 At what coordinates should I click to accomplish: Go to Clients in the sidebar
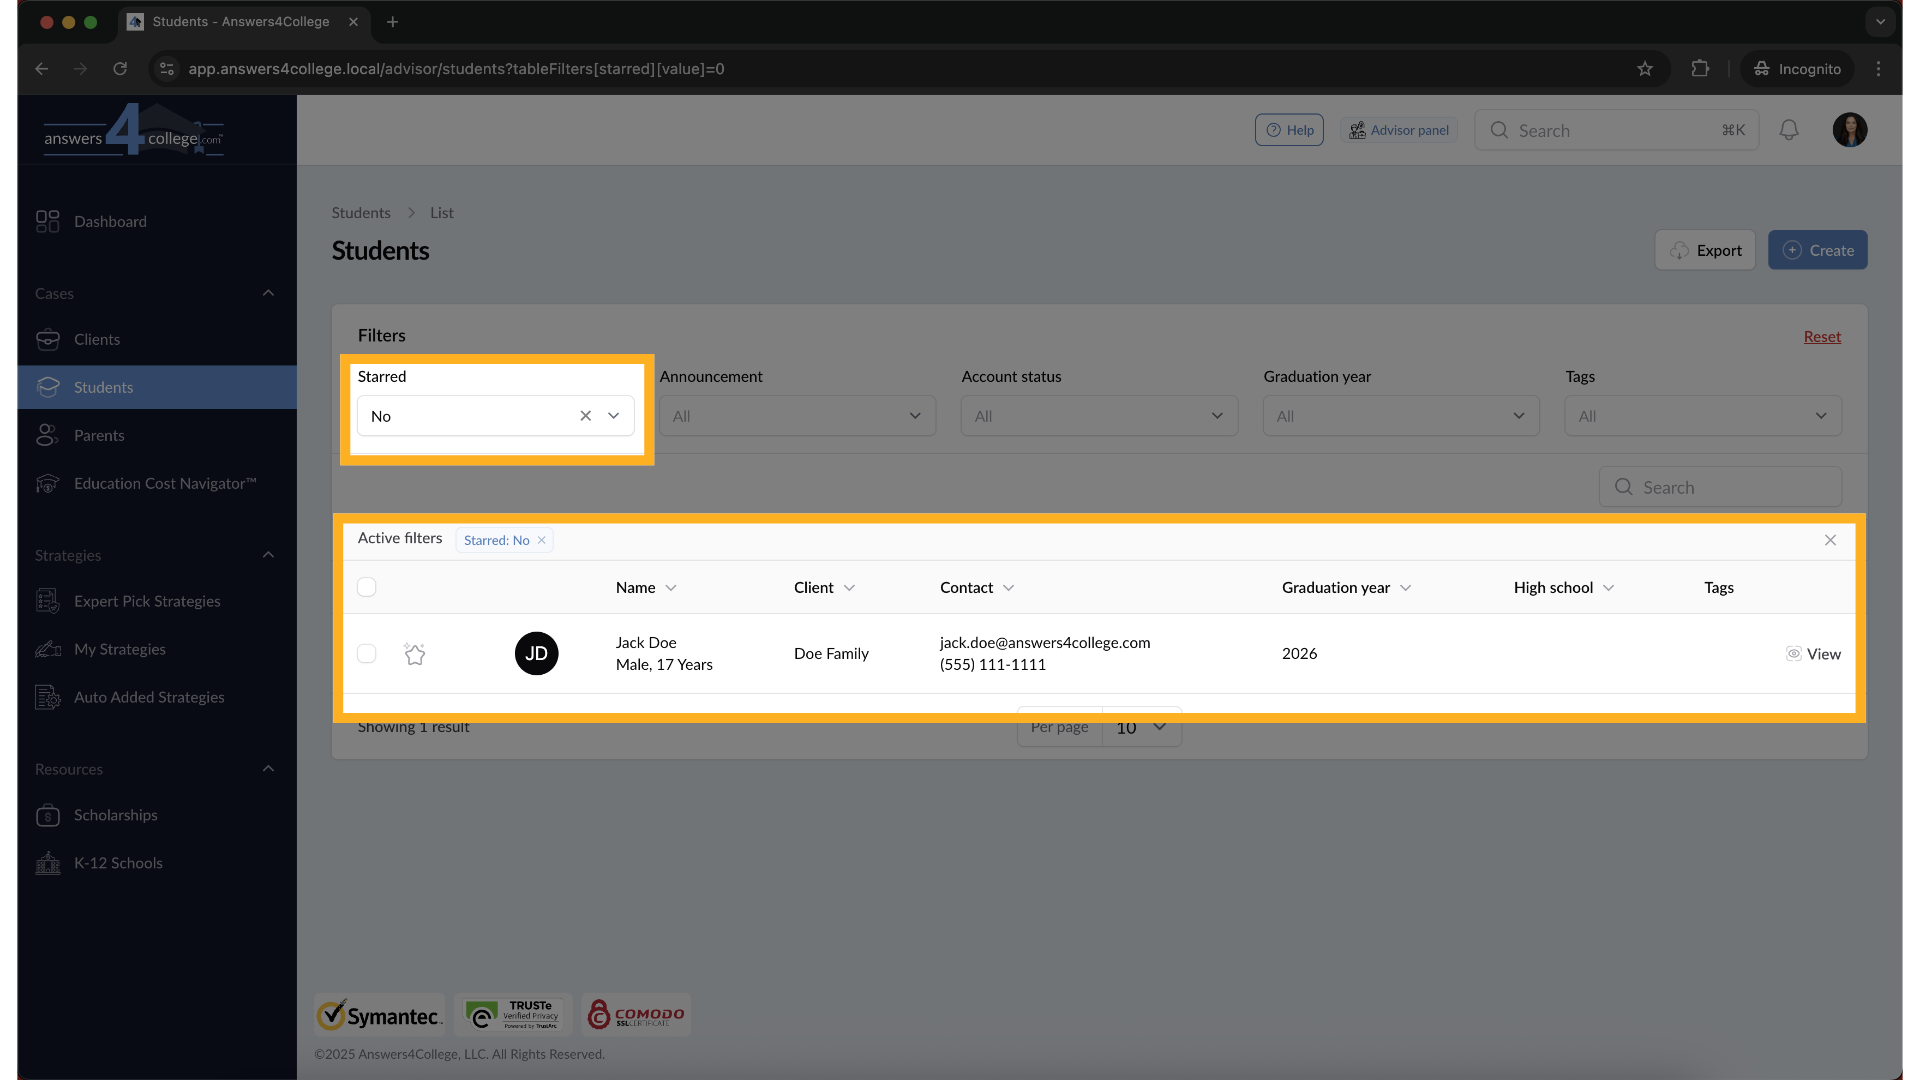[96, 339]
